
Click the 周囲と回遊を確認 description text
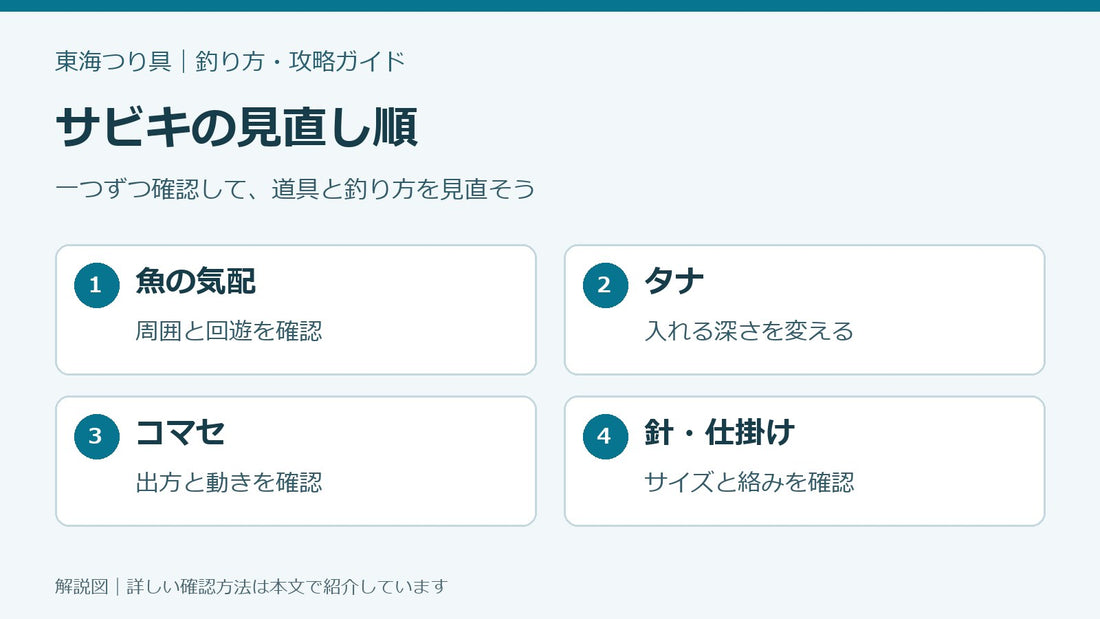229,331
